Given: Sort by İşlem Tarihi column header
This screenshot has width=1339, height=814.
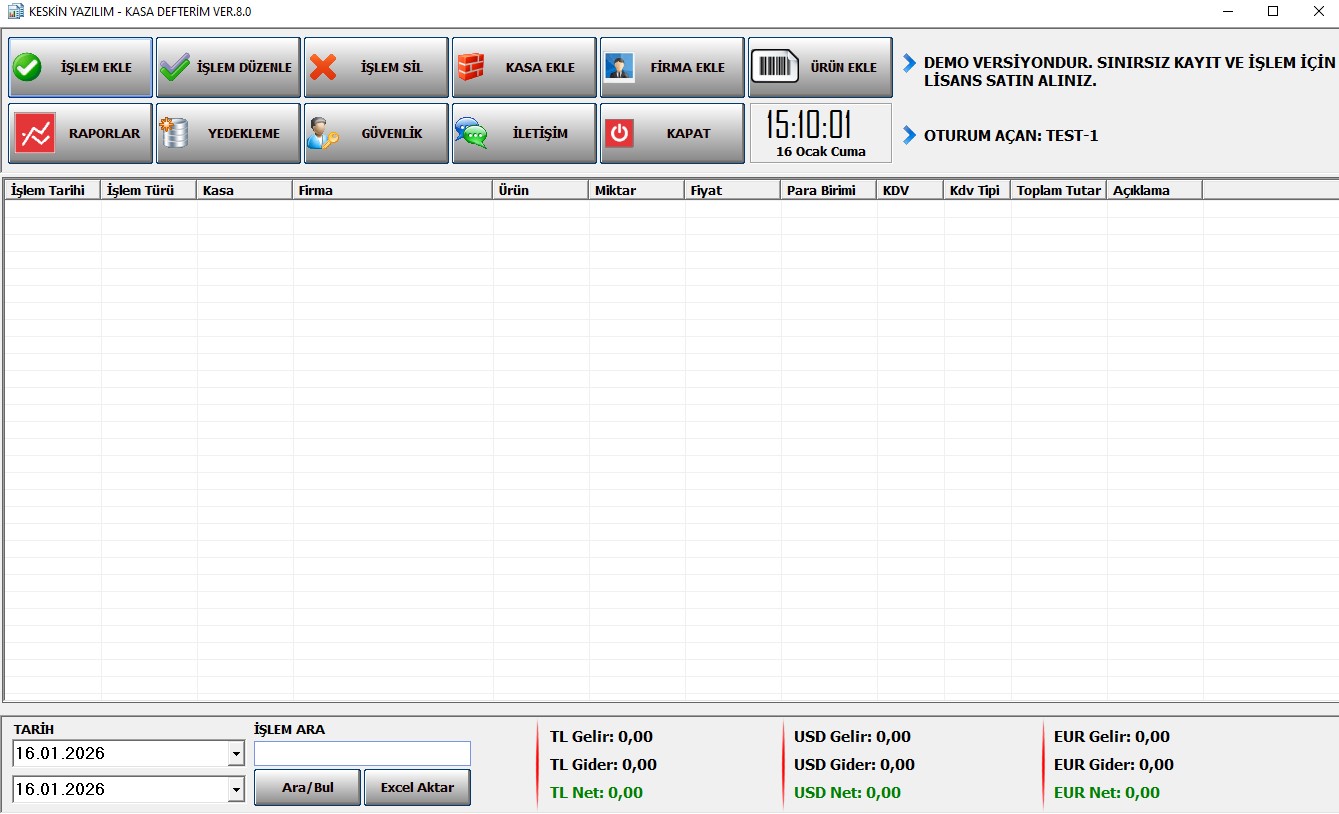Looking at the screenshot, I should (x=52, y=190).
